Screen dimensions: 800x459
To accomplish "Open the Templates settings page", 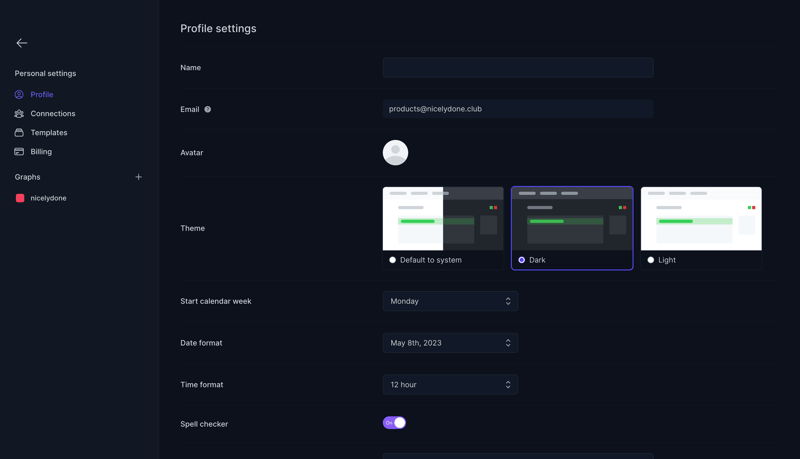I will [49, 133].
